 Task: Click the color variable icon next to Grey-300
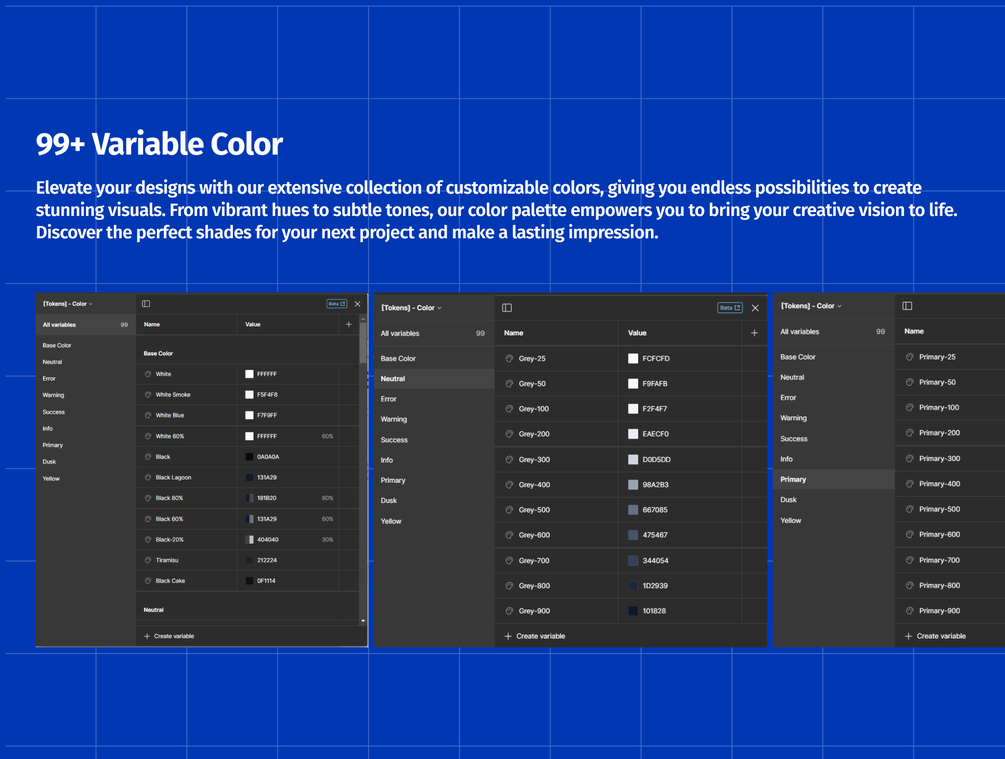pyautogui.click(x=509, y=459)
